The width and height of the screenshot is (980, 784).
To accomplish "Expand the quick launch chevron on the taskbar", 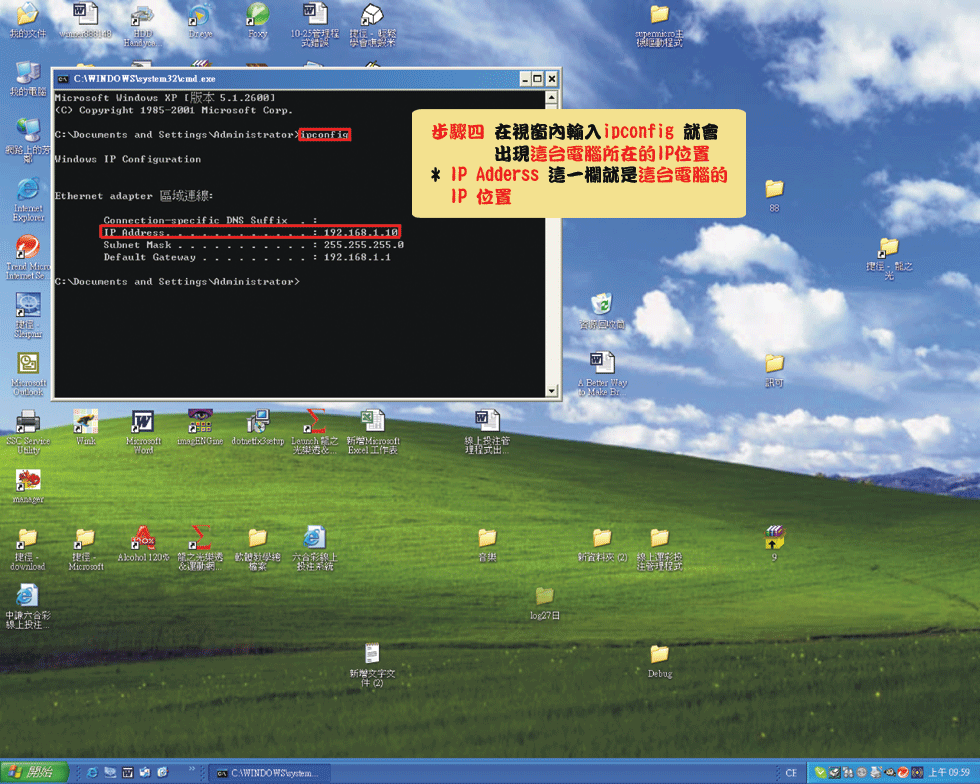I will [x=192, y=769].
